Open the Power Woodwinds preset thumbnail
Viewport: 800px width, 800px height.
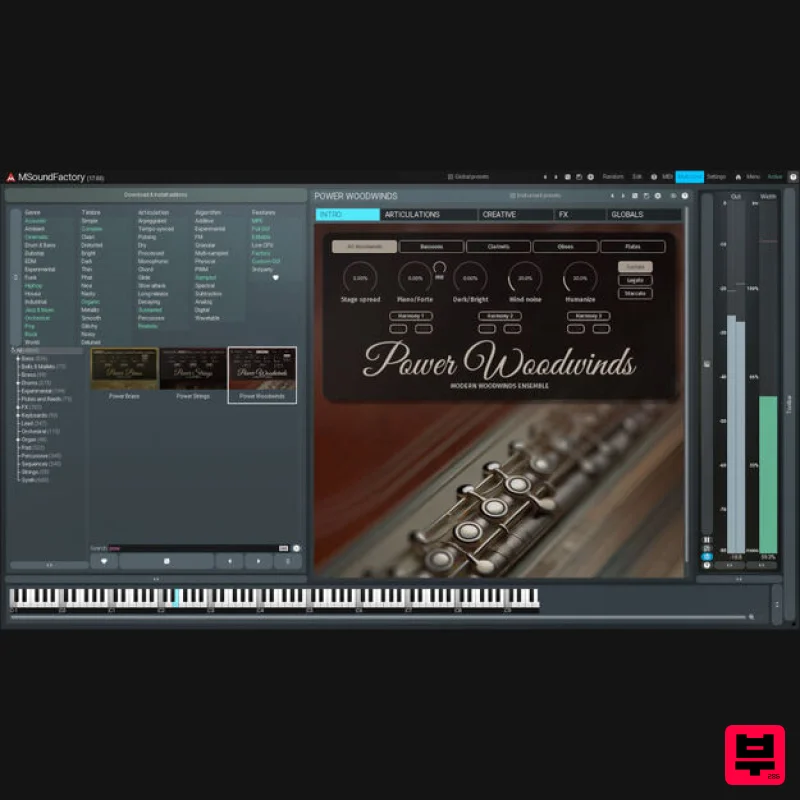[262, 370]
